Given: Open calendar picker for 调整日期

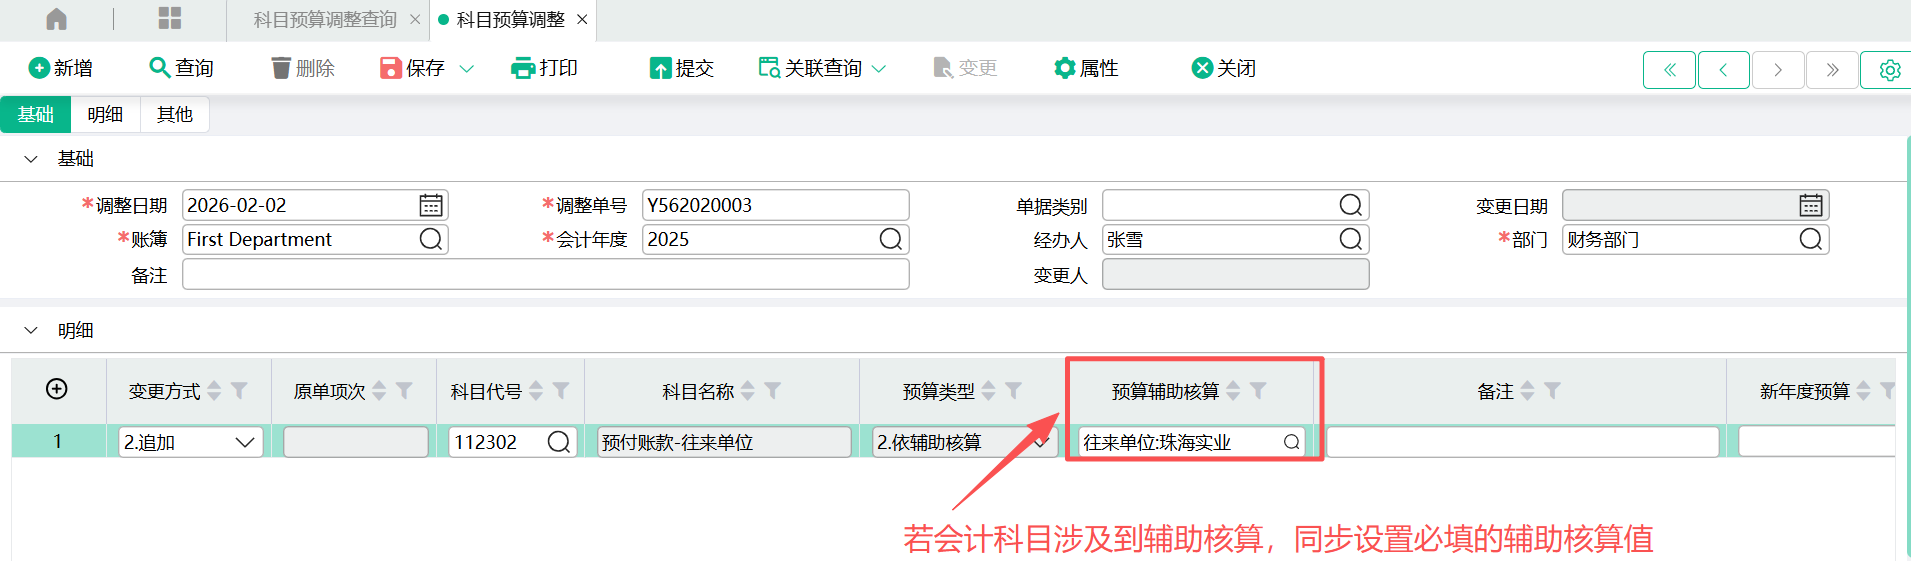Looking at the screenshot, I should coord(431,205).
